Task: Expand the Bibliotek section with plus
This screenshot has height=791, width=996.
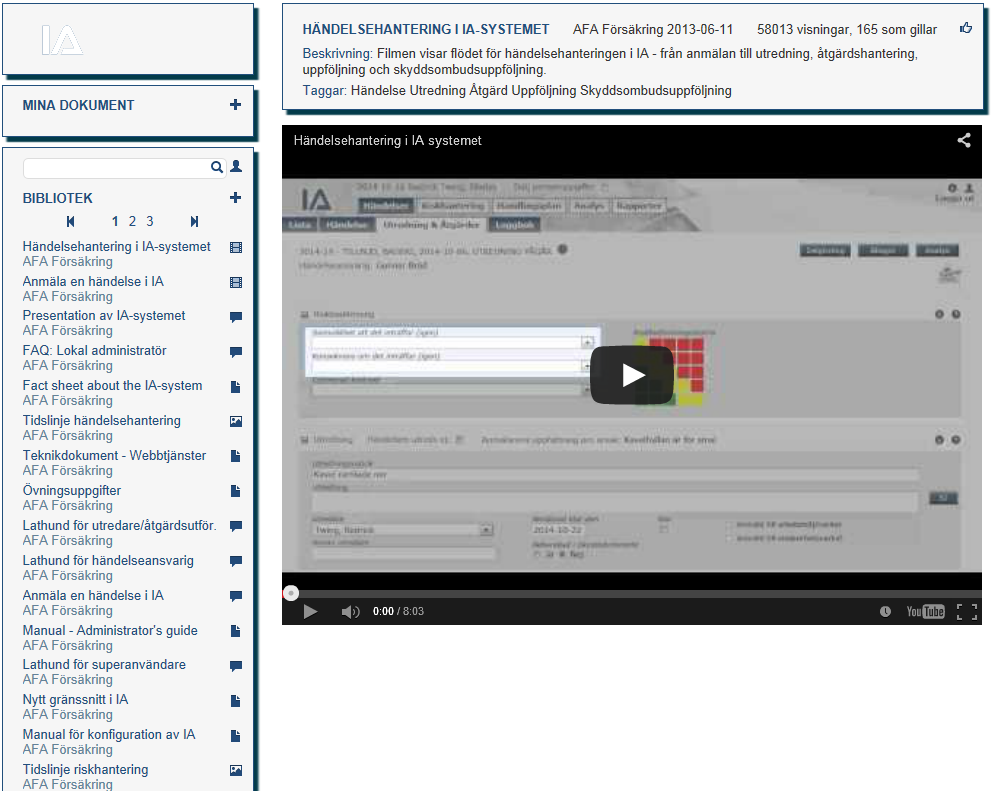Action: pos(235,198)
